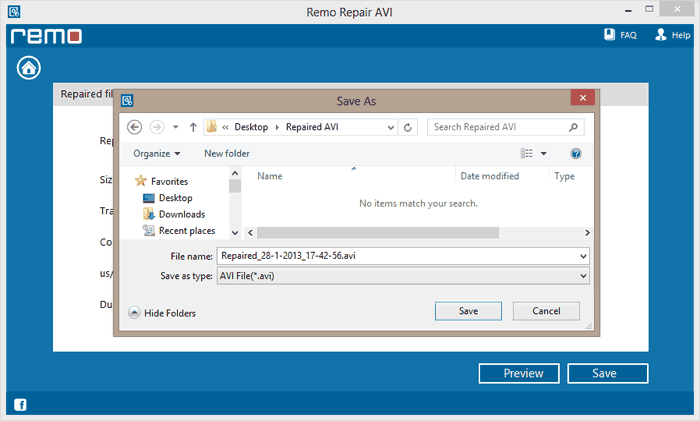Close the Save As dialog
The width and height of the screenshot is (700, 421).
(583, 98)
